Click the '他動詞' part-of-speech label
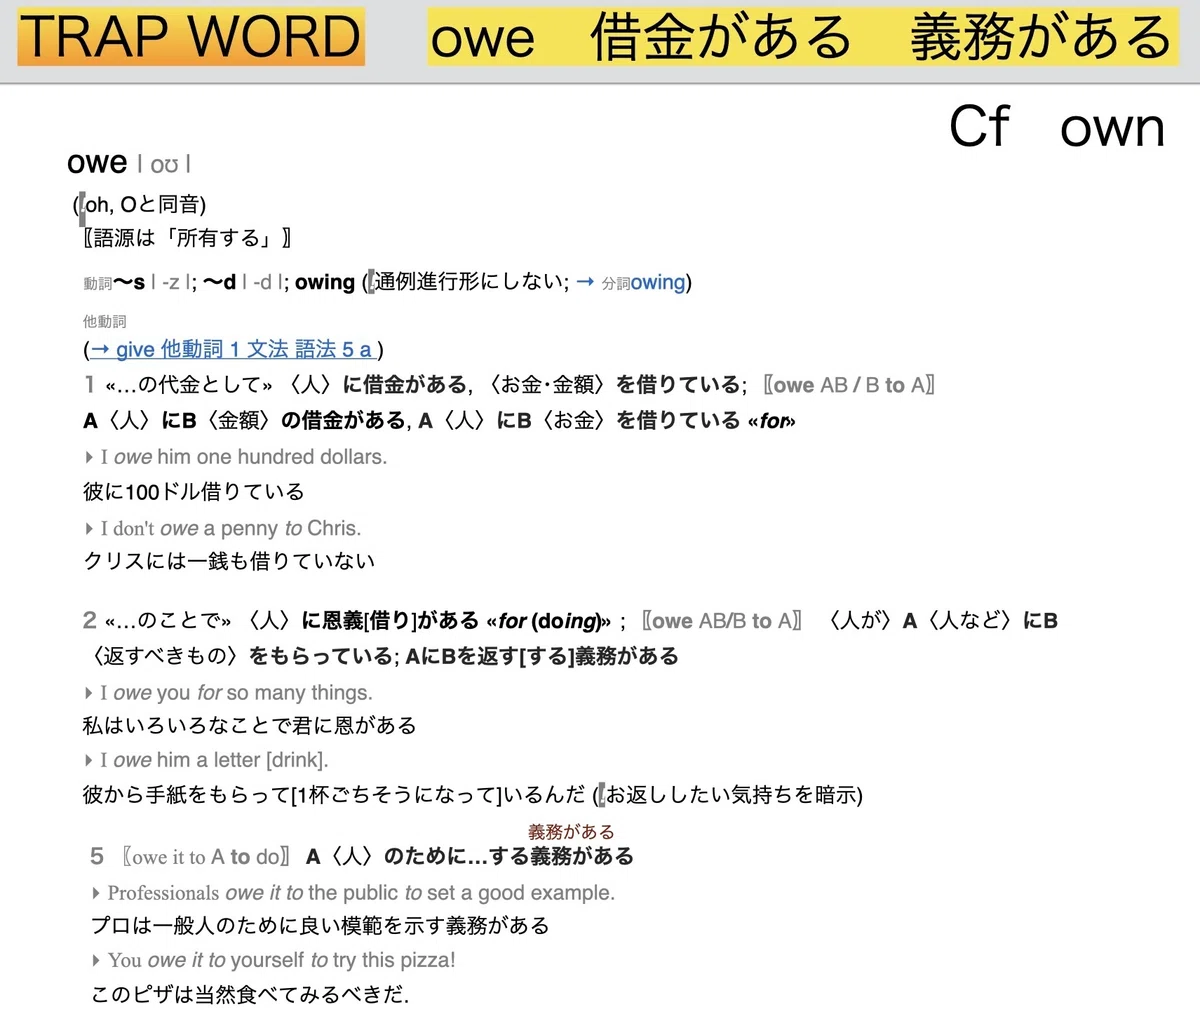This screenshot has width=1200, height=1011. pos(105,321)
